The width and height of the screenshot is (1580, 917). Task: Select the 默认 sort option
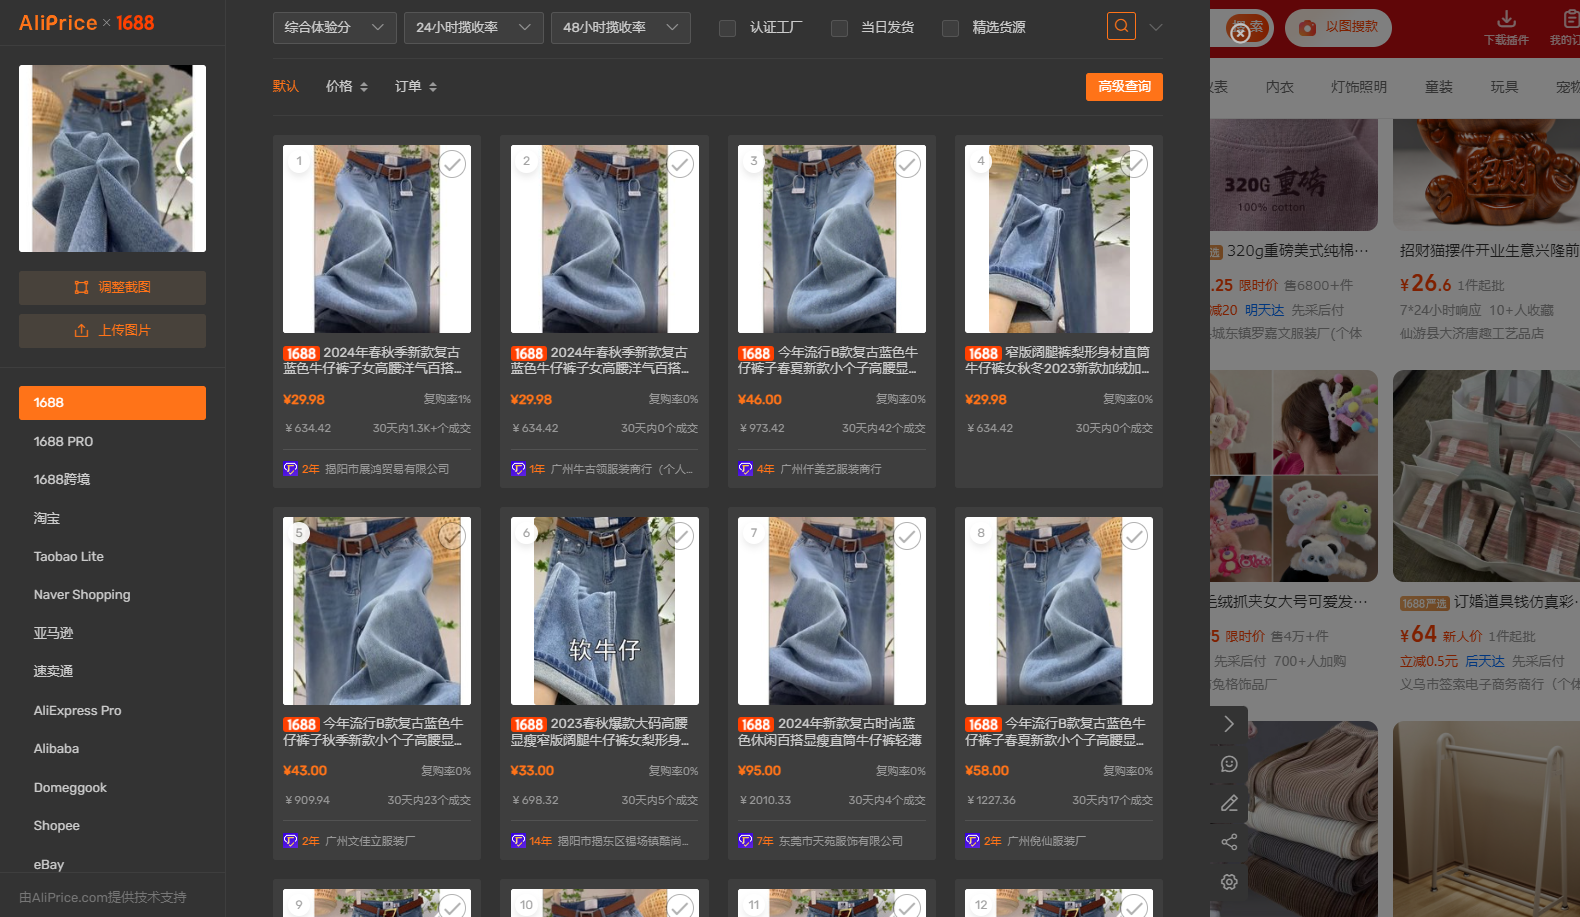[x=286, y=87]
